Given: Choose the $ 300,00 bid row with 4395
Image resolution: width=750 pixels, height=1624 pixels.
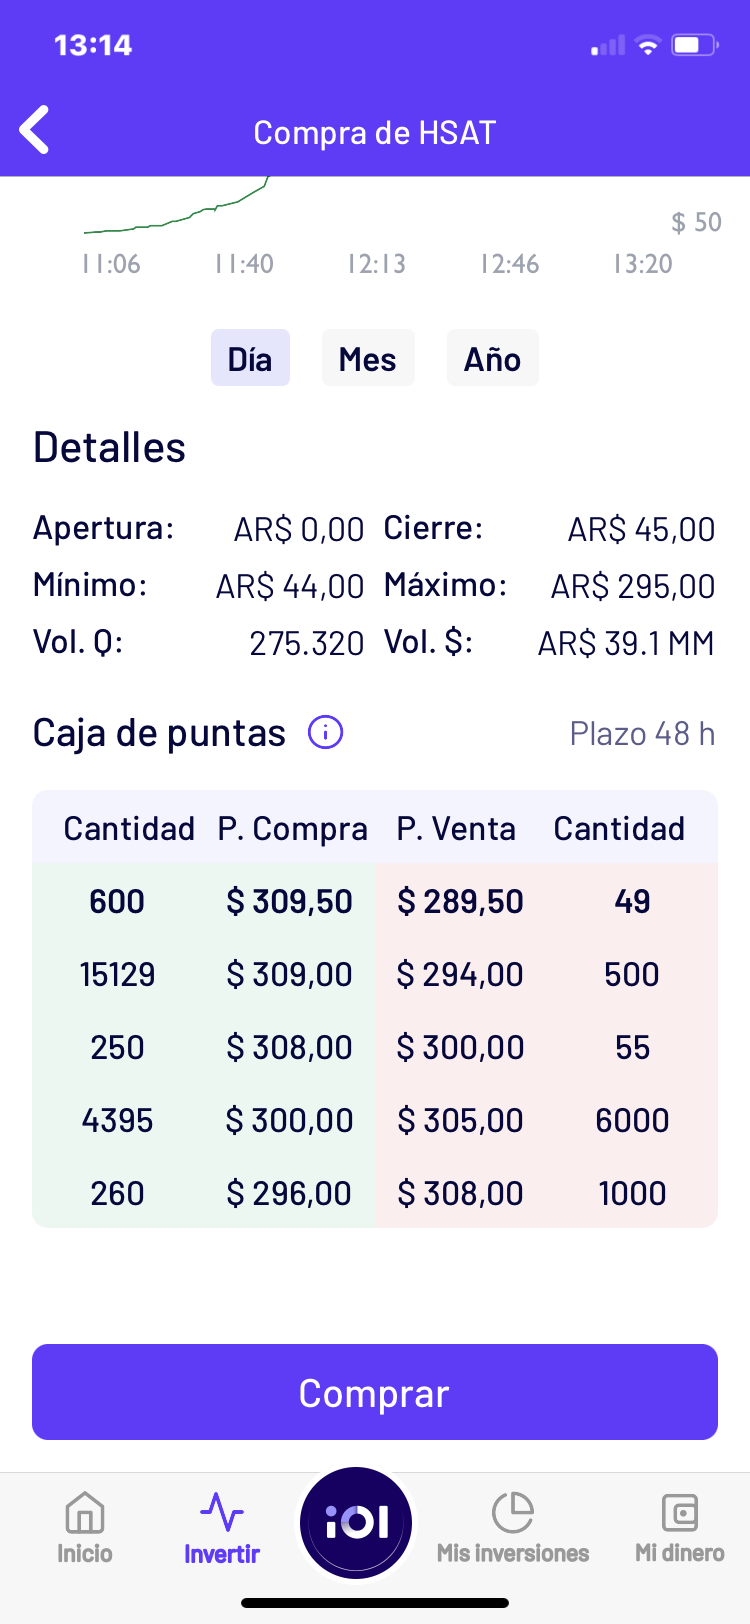Looking at the screenshot, I should point(205,1120).
